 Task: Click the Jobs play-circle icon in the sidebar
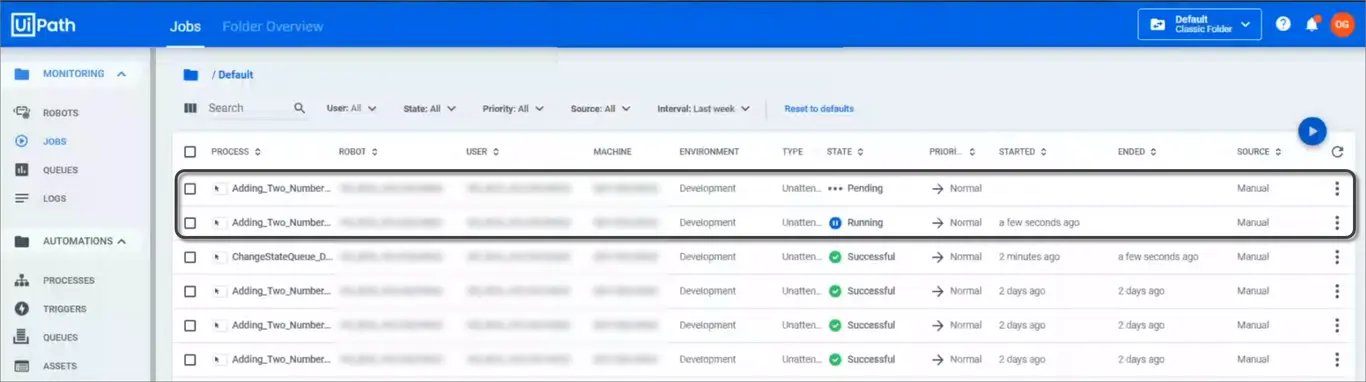click(21, 141)
